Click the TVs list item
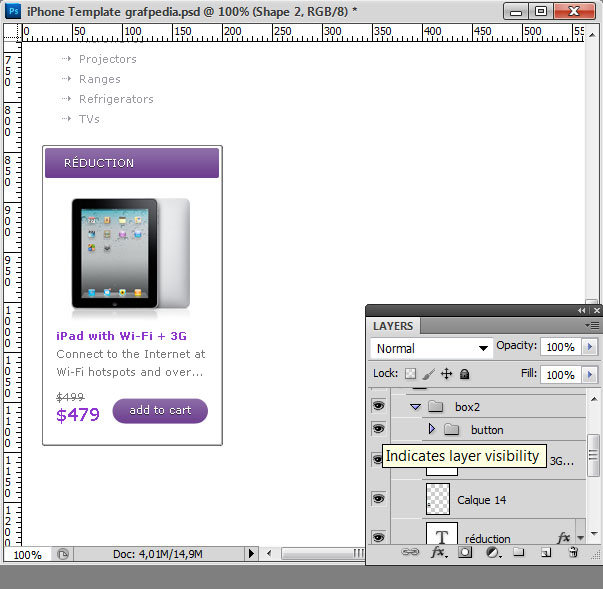Viewport: 603px width, 589px height. coord(89,119)
